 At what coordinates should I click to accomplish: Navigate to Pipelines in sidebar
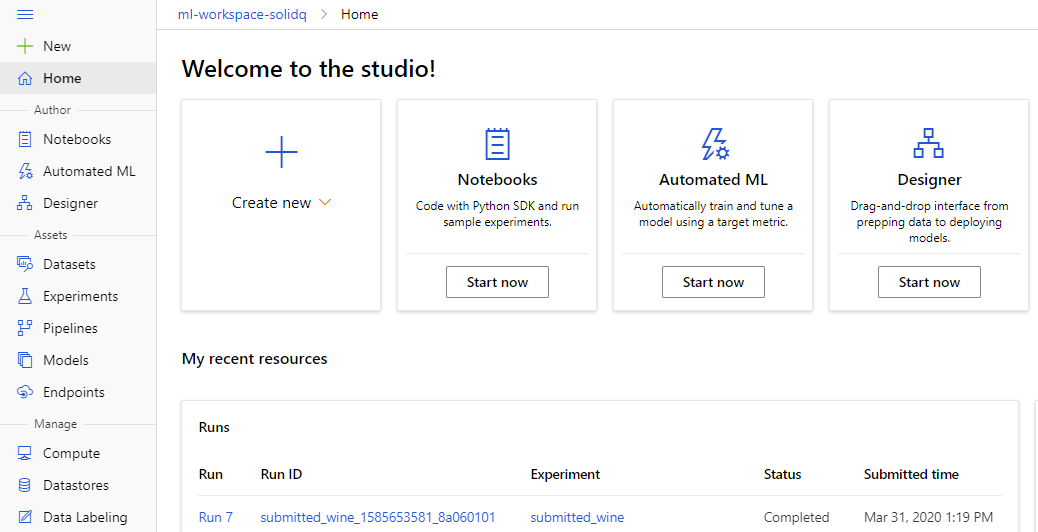click(70, 328)
